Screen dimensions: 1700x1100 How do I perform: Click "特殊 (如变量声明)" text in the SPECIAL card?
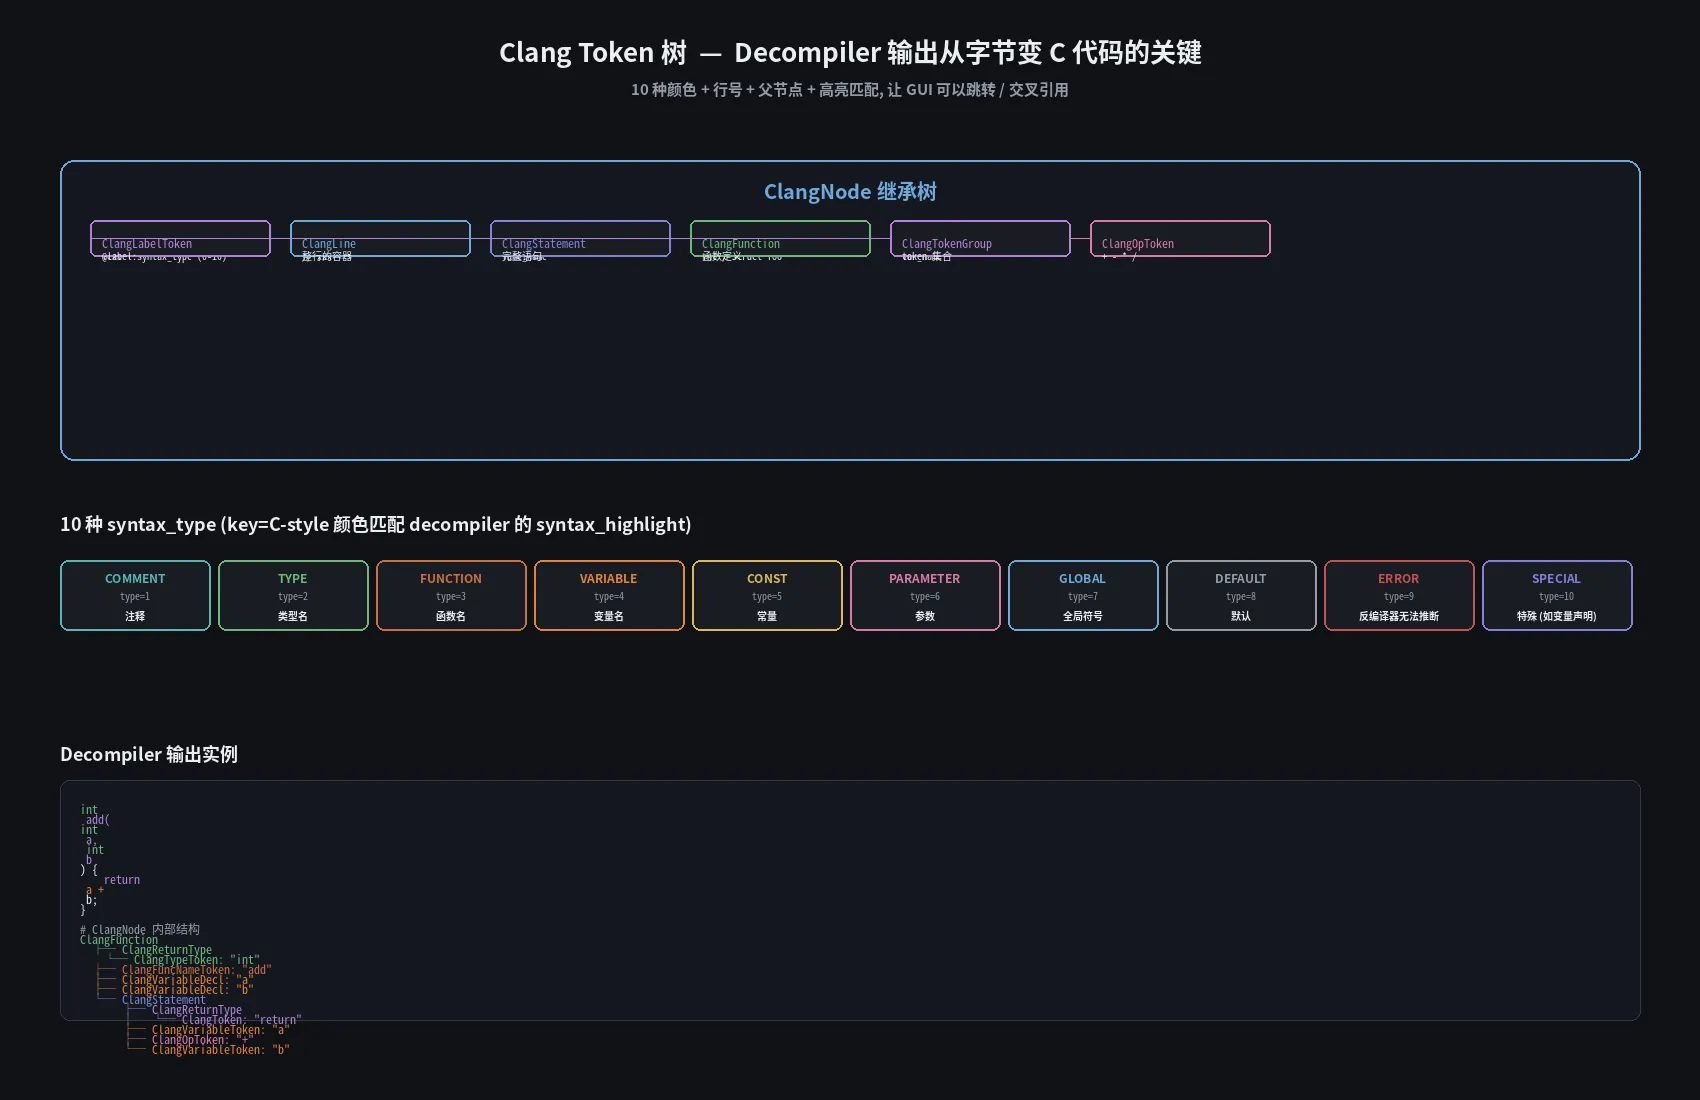(1557, 616)
